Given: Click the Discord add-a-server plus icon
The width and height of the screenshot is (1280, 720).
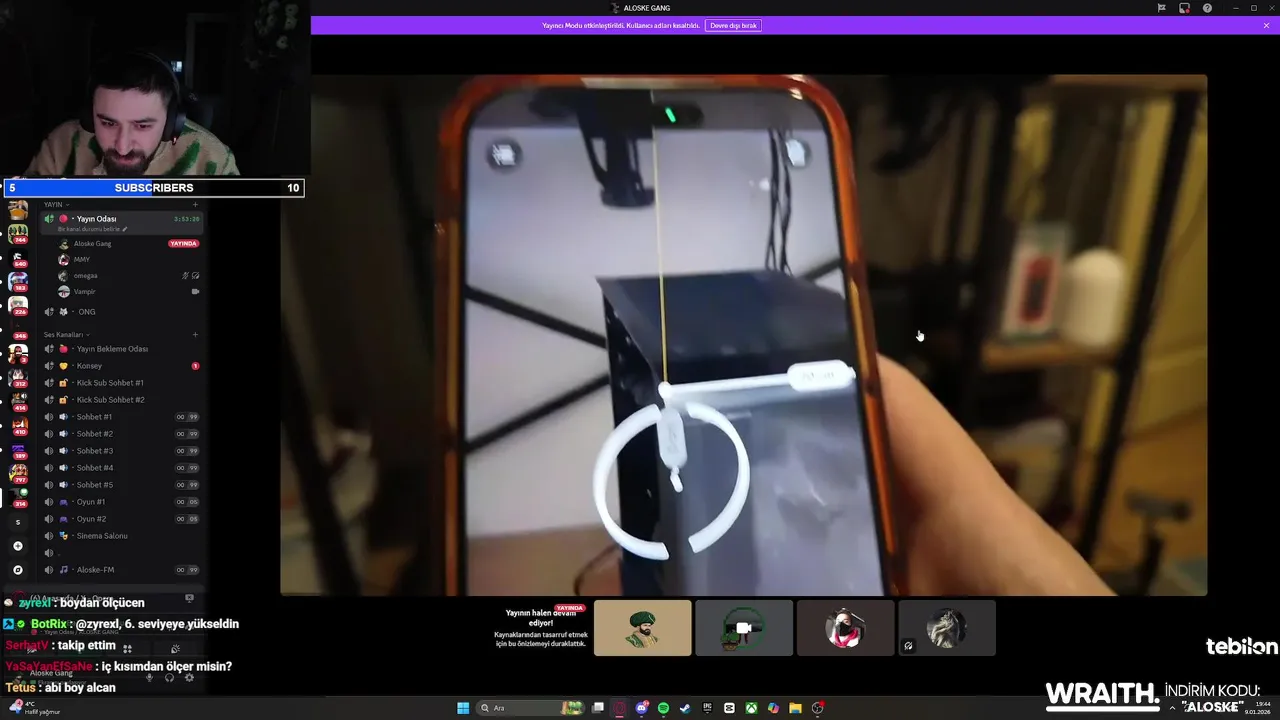Looking at the screenshot, I should click(x=17, y=546).
